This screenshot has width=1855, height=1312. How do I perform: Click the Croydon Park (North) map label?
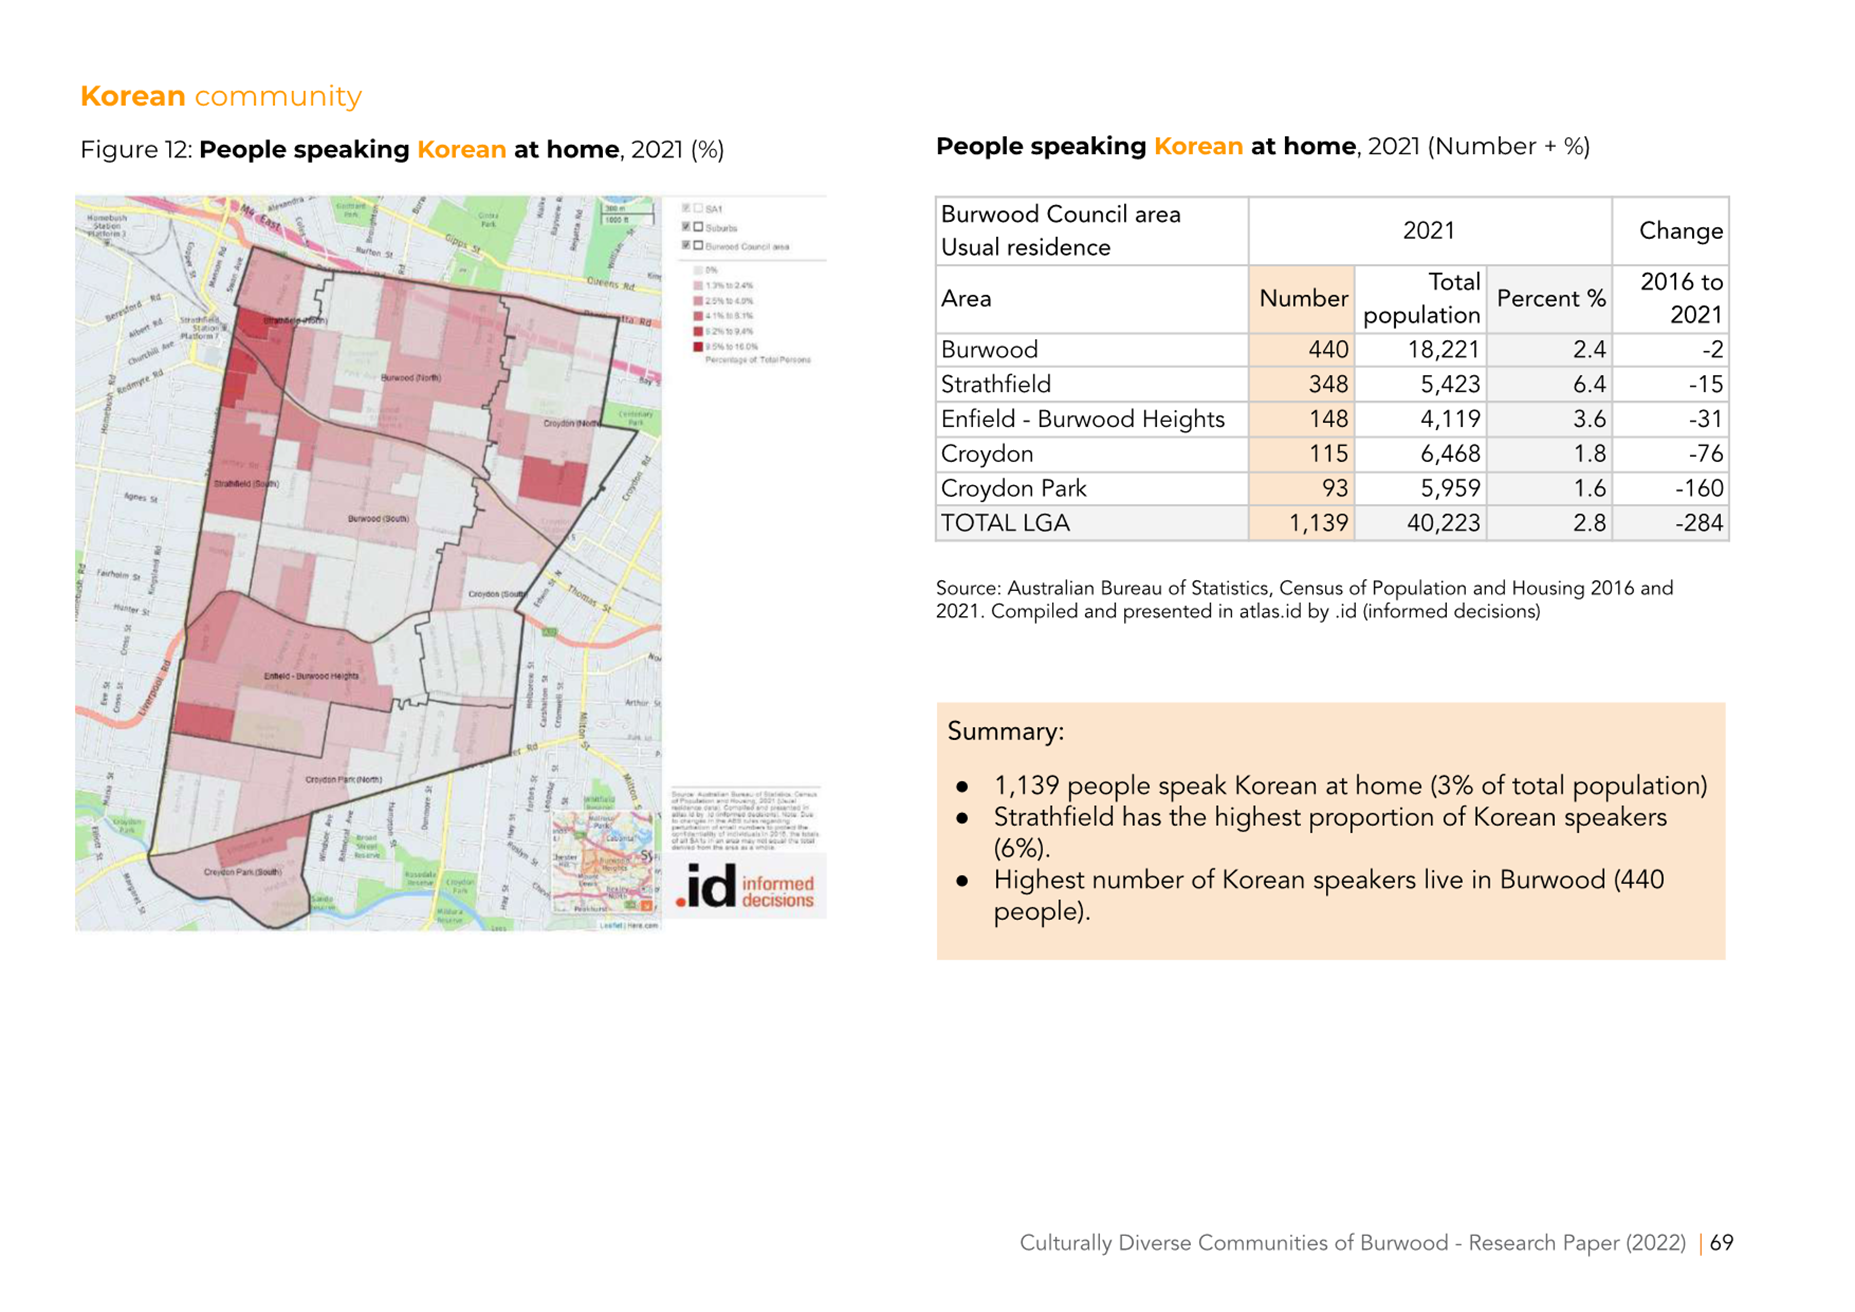point(343,779)
